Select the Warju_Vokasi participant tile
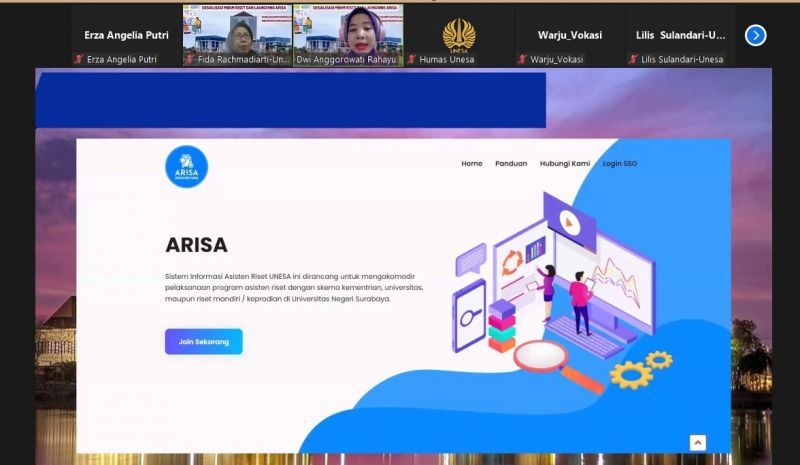This screenshot has width=800, height=465. tap(569, 35)
